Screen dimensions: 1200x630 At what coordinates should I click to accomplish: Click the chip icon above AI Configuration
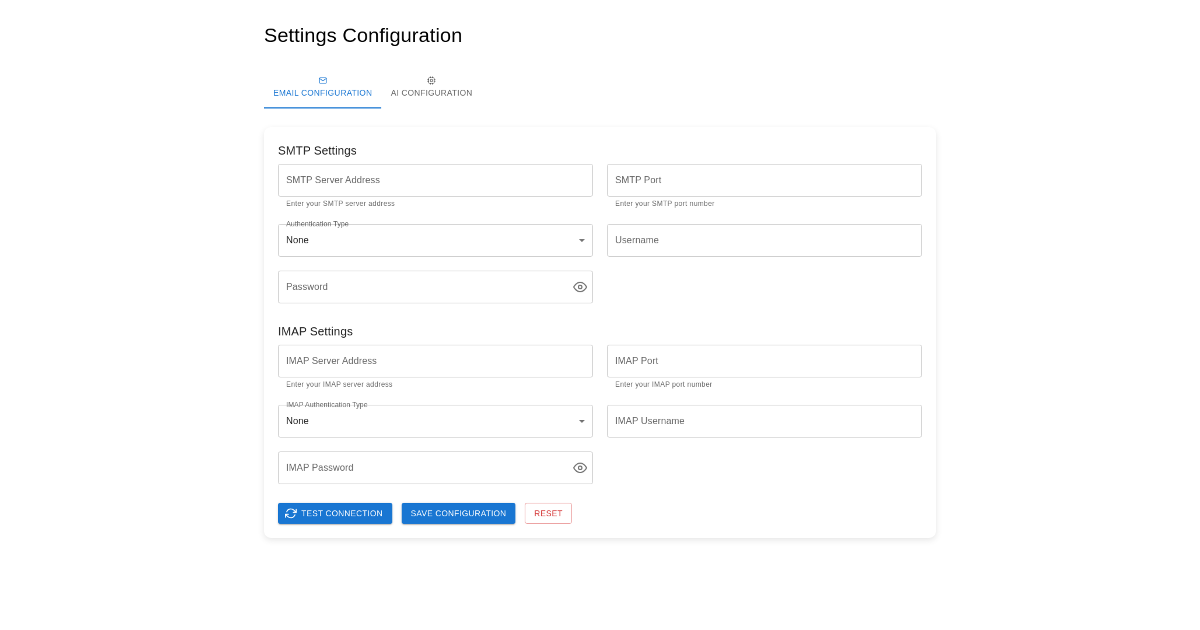pos(431,80)
